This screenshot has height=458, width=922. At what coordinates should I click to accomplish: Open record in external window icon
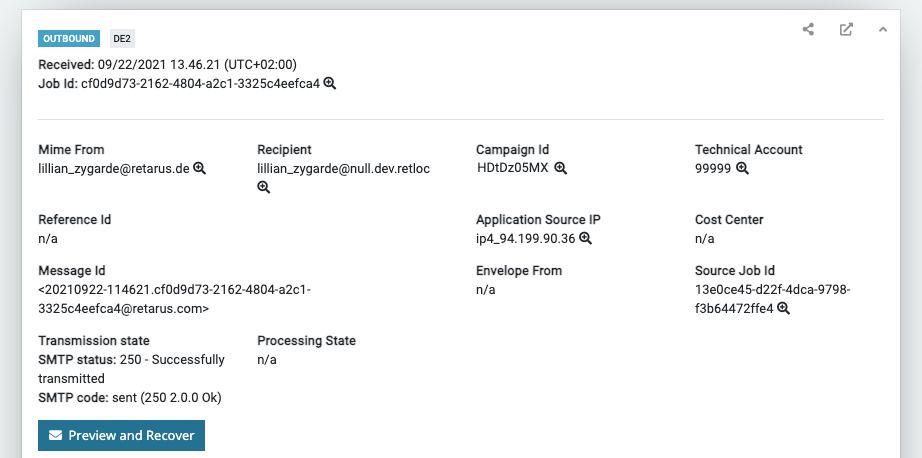[846, 29]
